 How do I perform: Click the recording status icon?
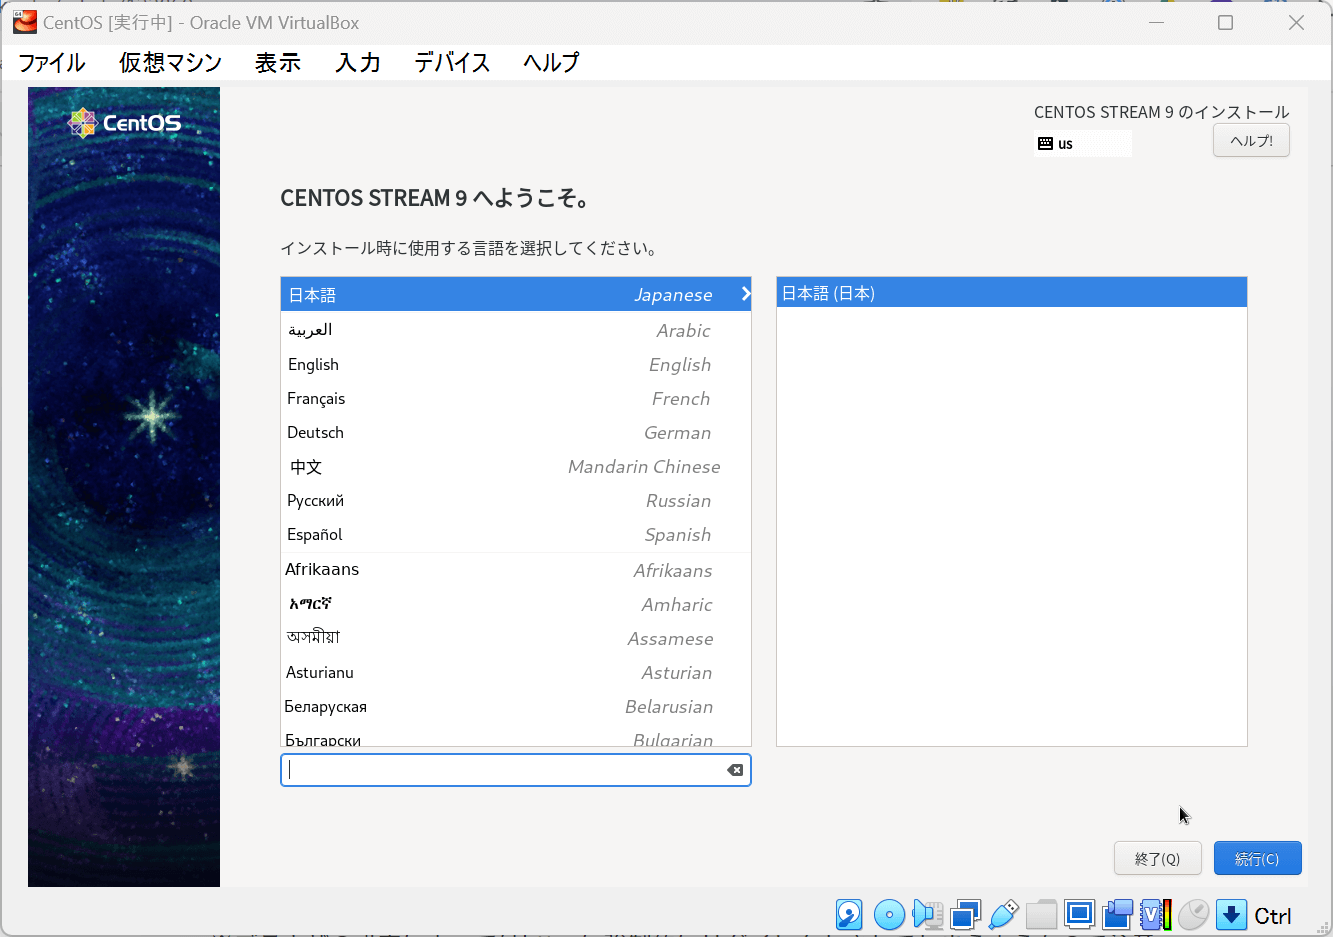coord(1117,914)
